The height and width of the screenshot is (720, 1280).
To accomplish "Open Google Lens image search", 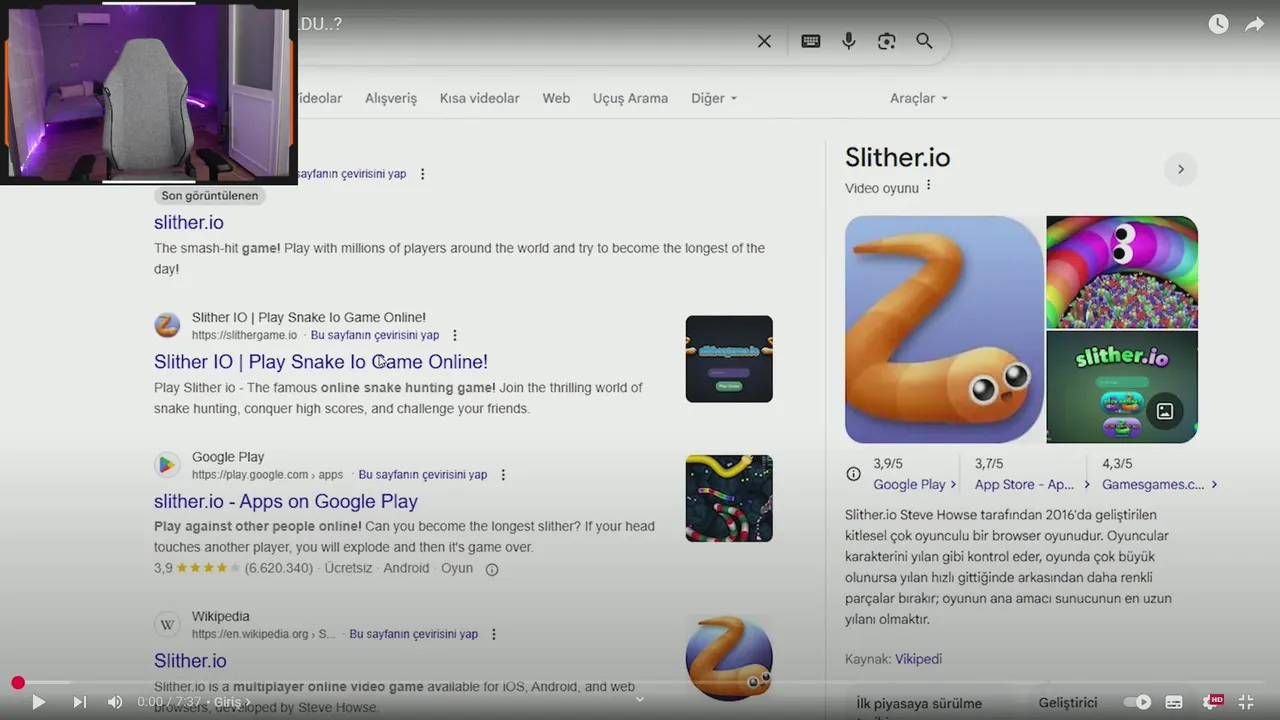I will [x=887, y=41].
